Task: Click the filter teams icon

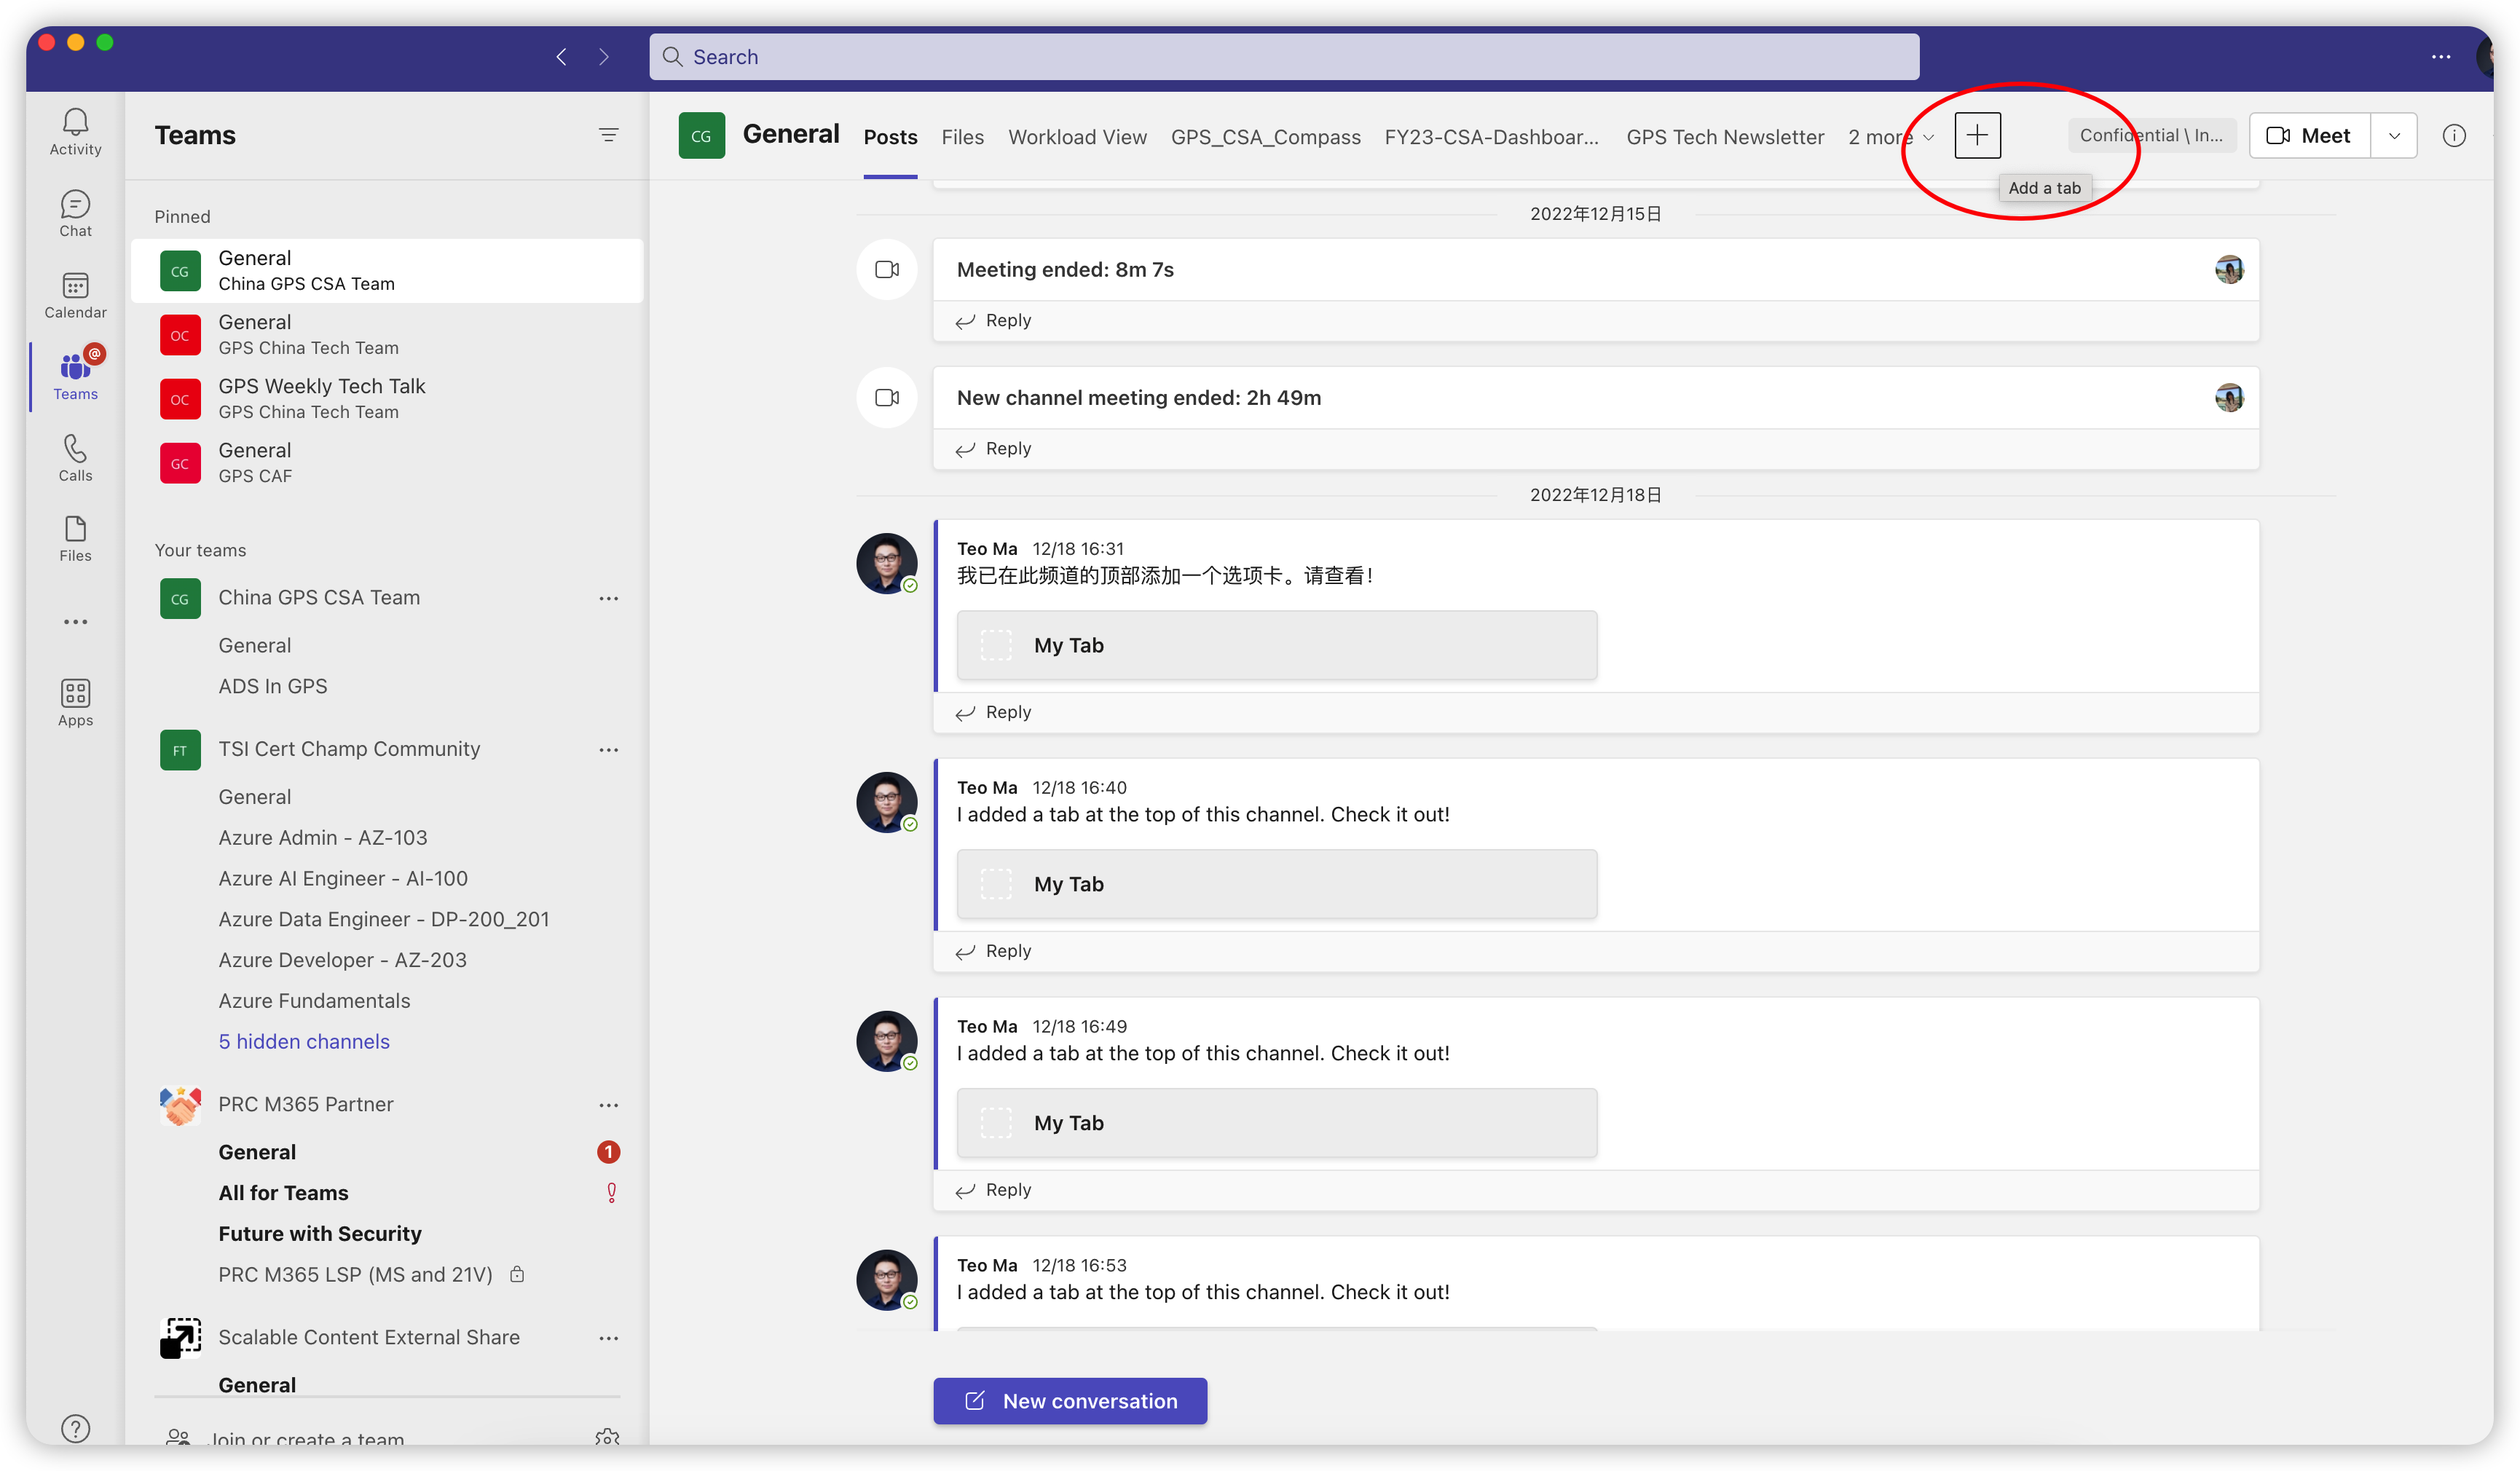Action: pyautogui.click(x=608, y=135)
